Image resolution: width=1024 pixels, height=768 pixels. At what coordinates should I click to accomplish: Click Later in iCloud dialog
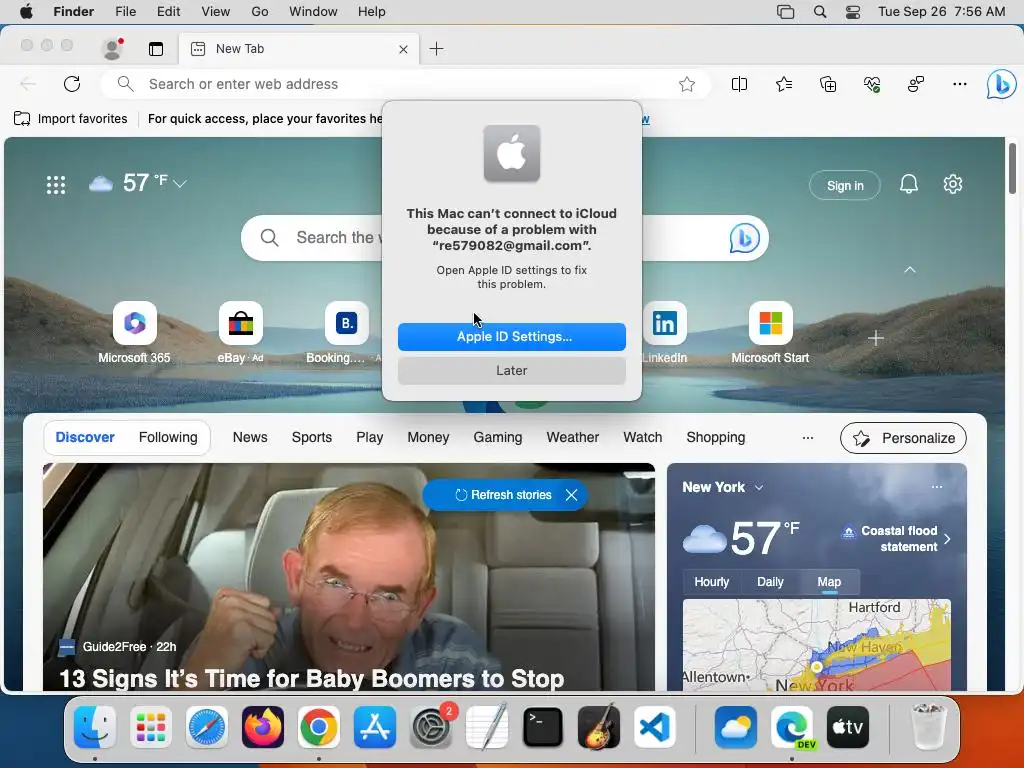pos(511,370)
